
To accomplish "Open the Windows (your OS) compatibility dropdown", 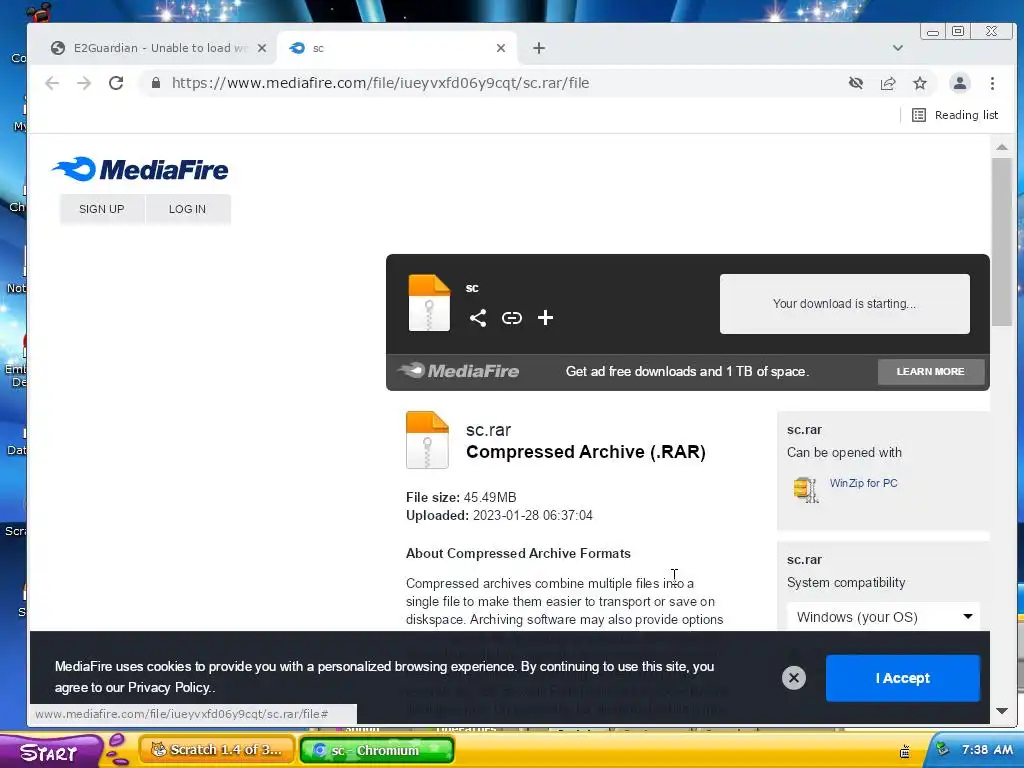I will 883,616.
